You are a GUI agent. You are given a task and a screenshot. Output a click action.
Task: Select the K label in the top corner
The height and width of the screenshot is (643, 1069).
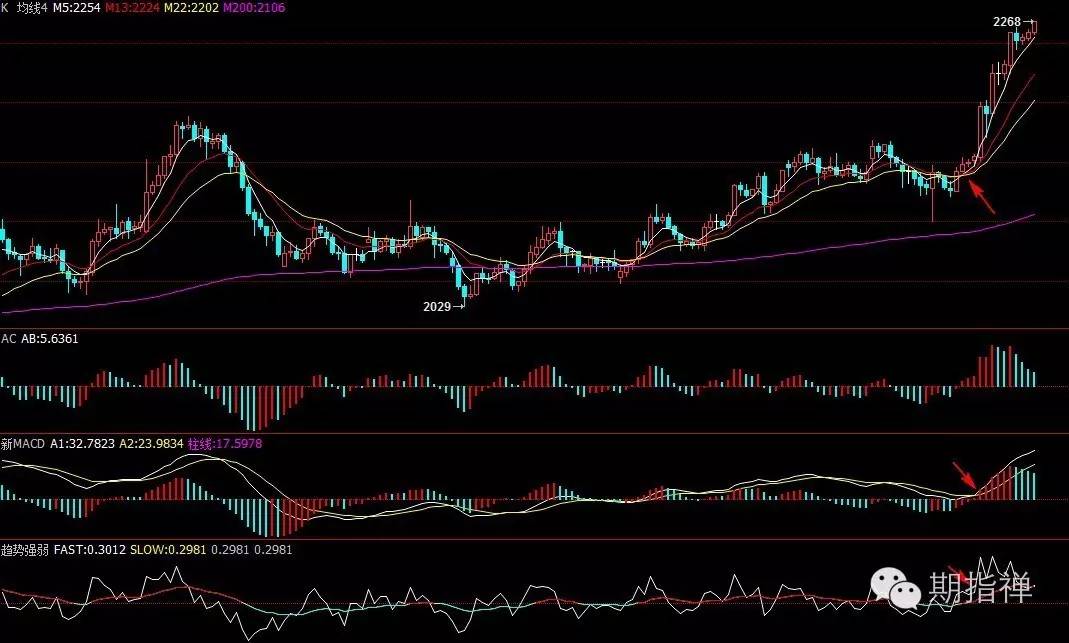[5, 8]
